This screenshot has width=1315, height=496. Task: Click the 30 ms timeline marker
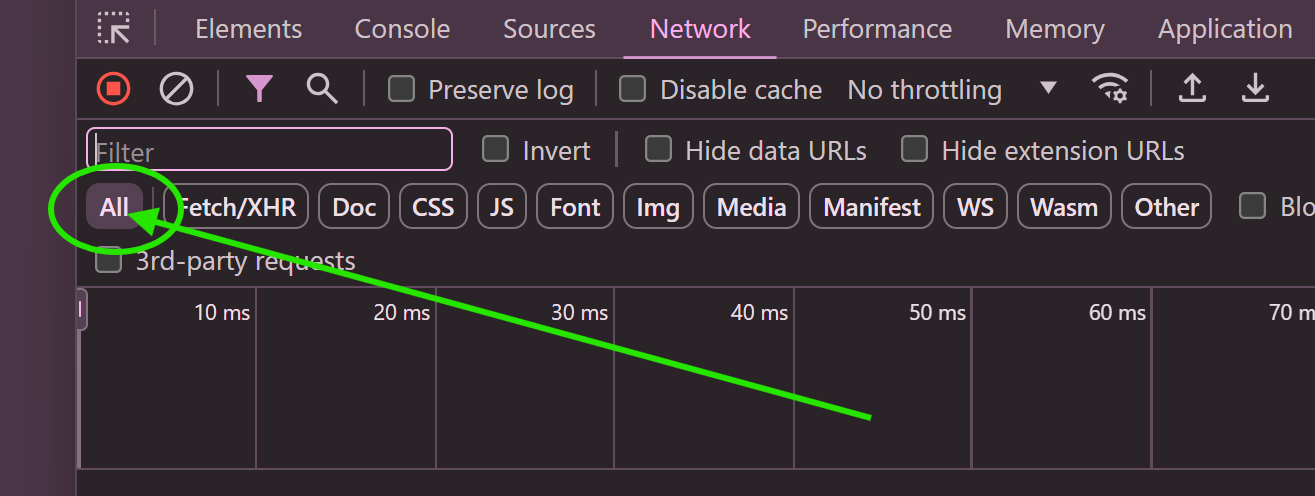(x=579, y=313)
